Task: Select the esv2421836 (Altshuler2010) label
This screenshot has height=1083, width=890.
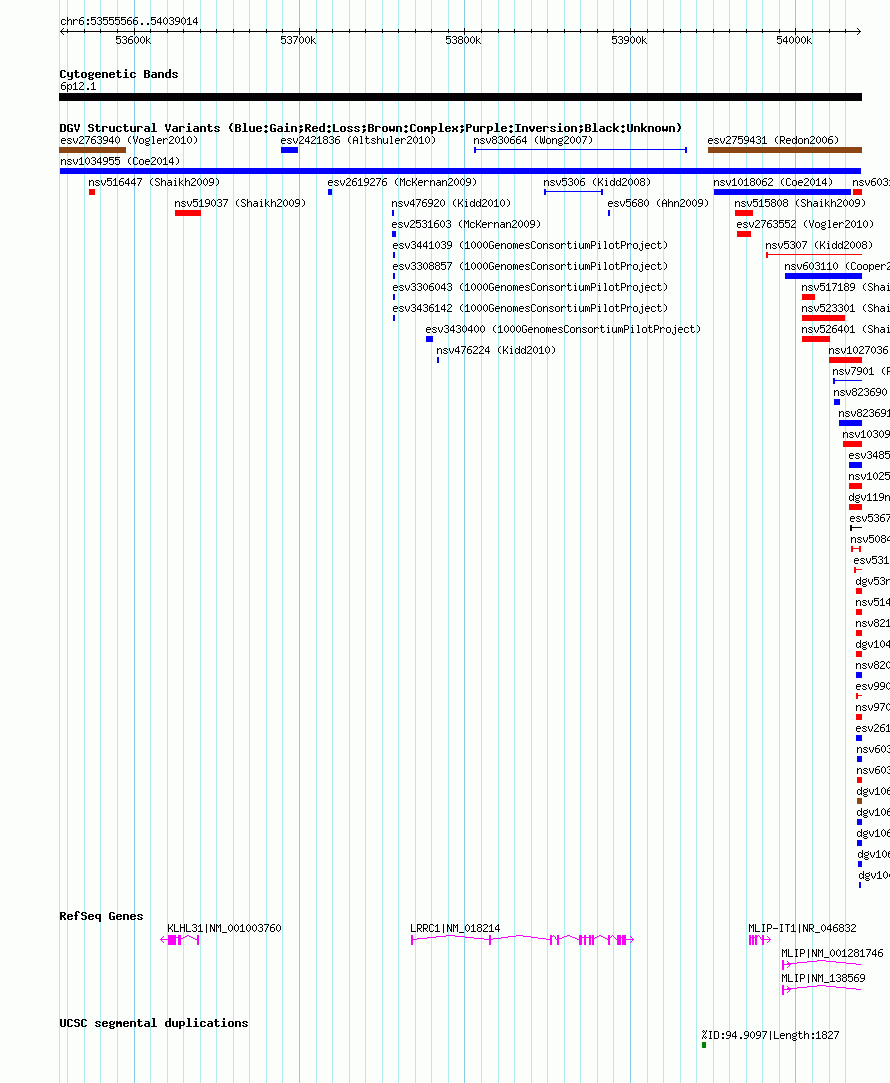Action: (358, 140)
